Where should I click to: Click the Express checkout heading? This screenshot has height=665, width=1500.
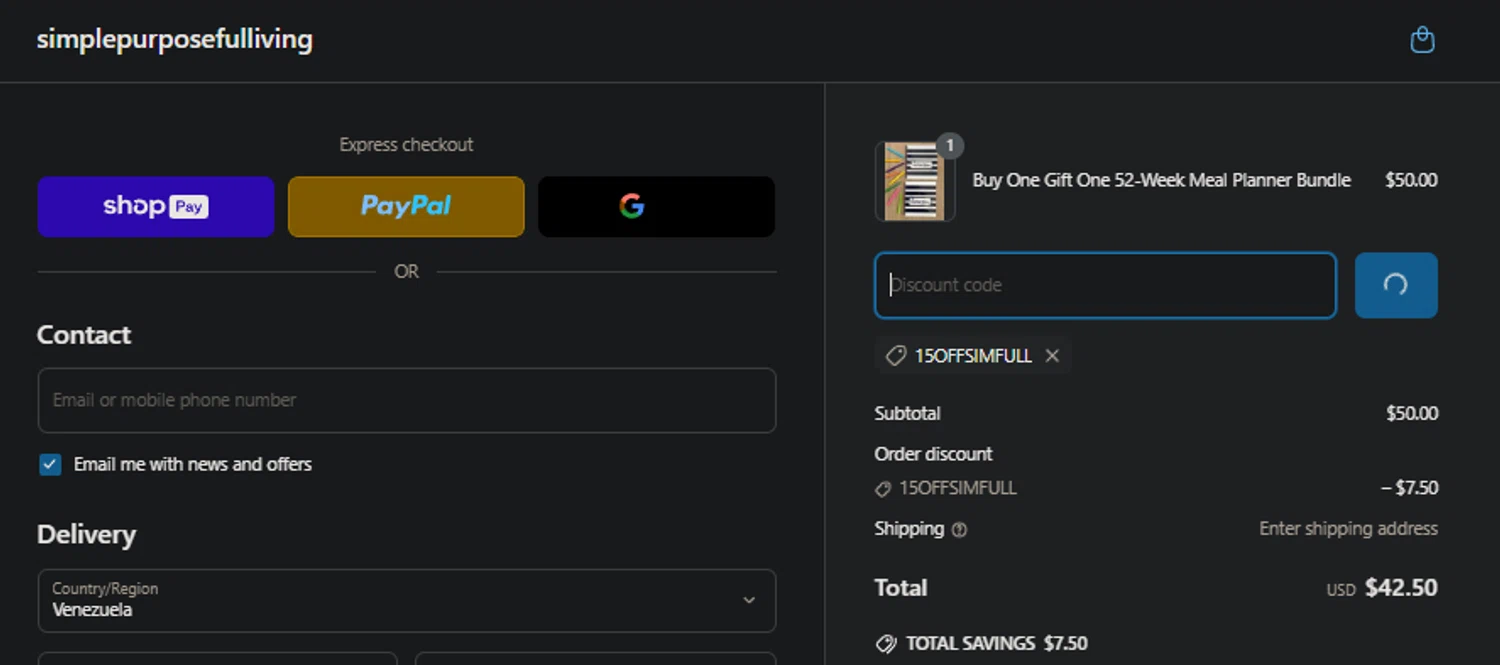[406, 144]
